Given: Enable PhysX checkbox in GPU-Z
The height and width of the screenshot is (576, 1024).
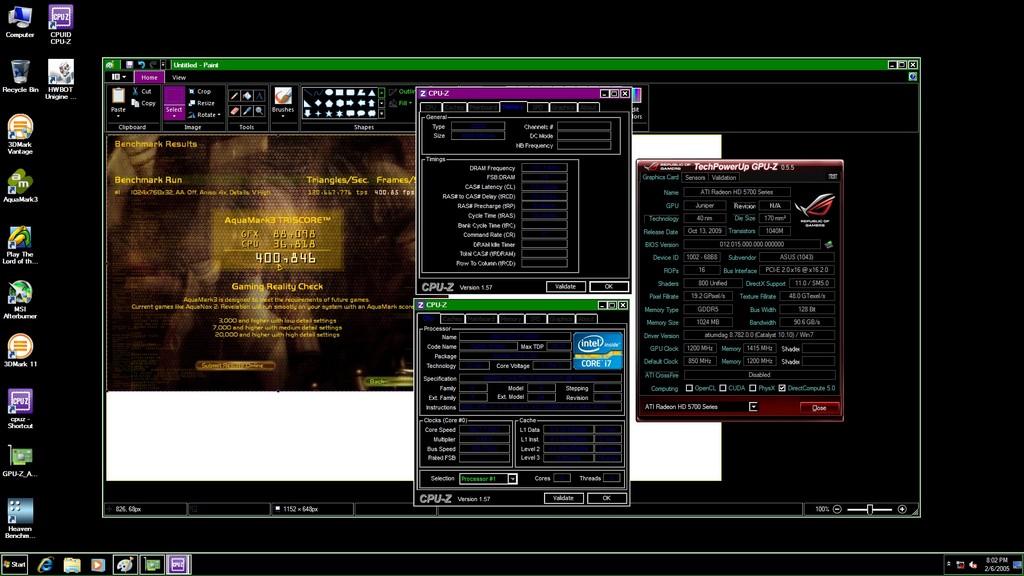Looking at the screenshot, I should (753, 388).
